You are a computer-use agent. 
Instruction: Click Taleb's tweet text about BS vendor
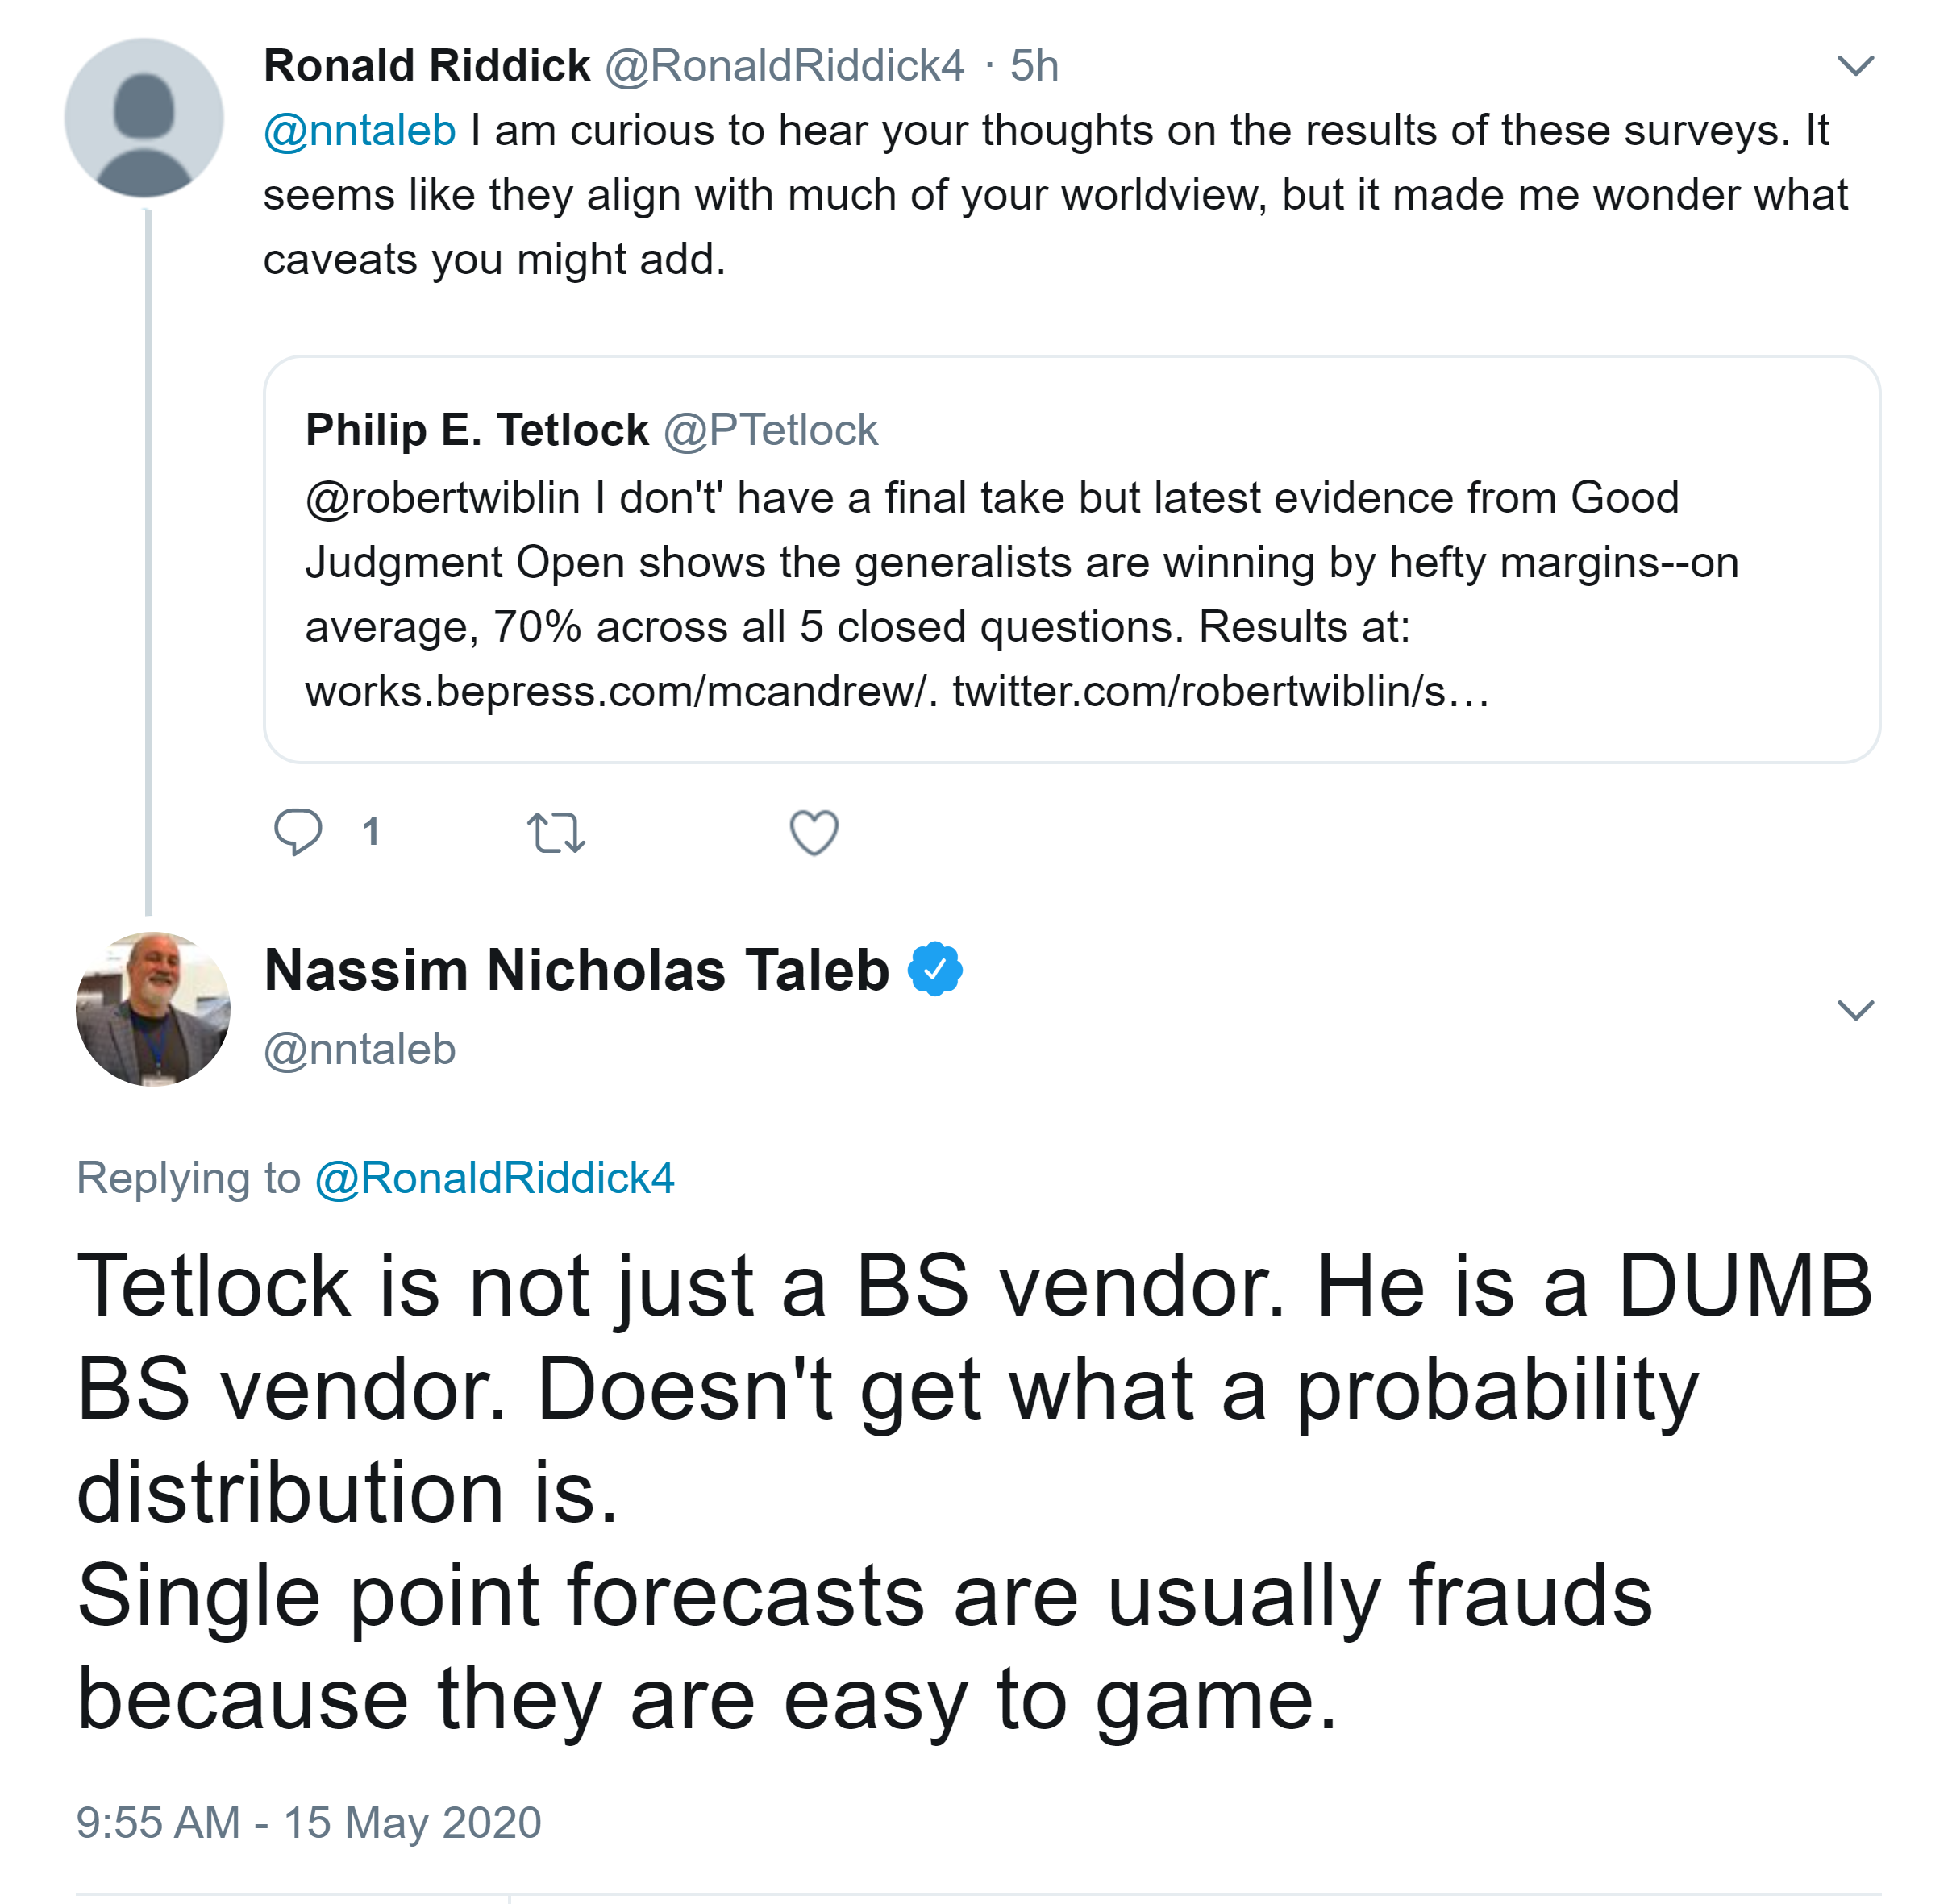(x=900, y=1490)
